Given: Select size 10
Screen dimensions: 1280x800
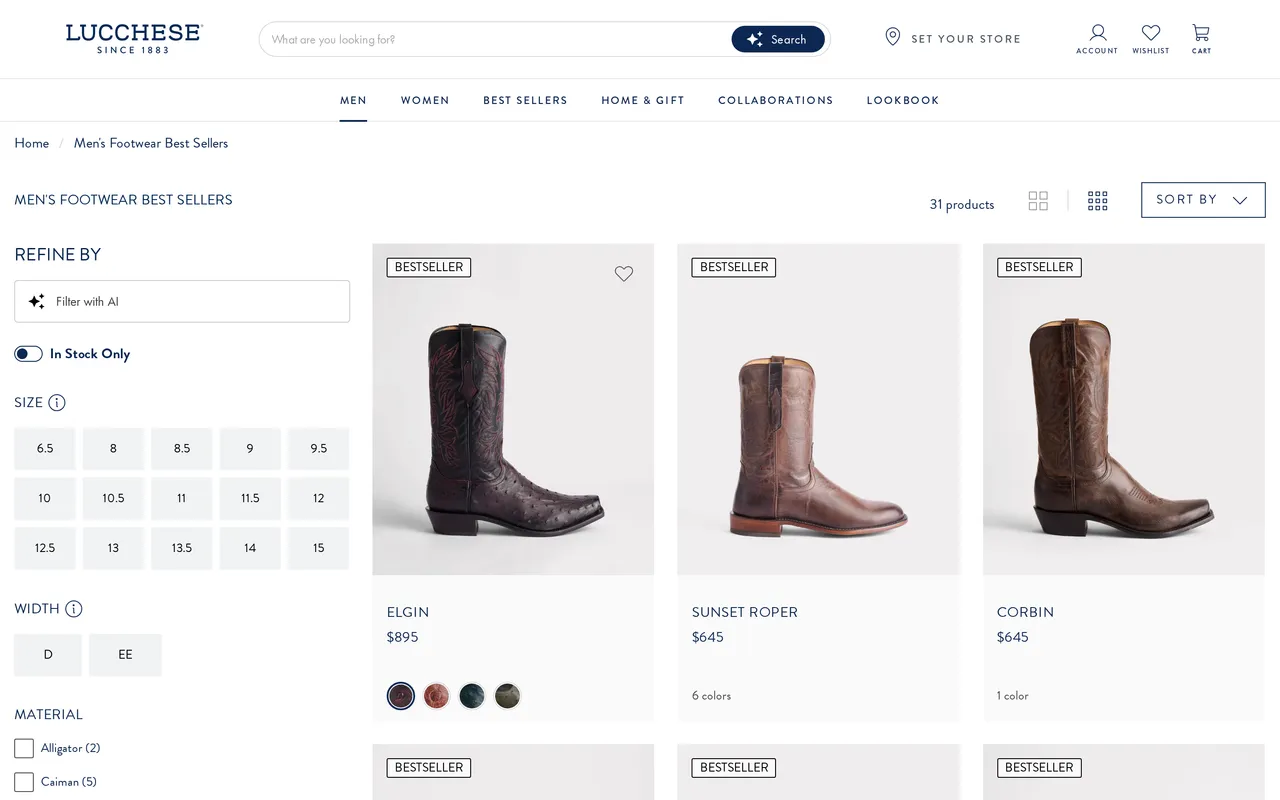Looking at the screenshot, I should pos(45,498).
